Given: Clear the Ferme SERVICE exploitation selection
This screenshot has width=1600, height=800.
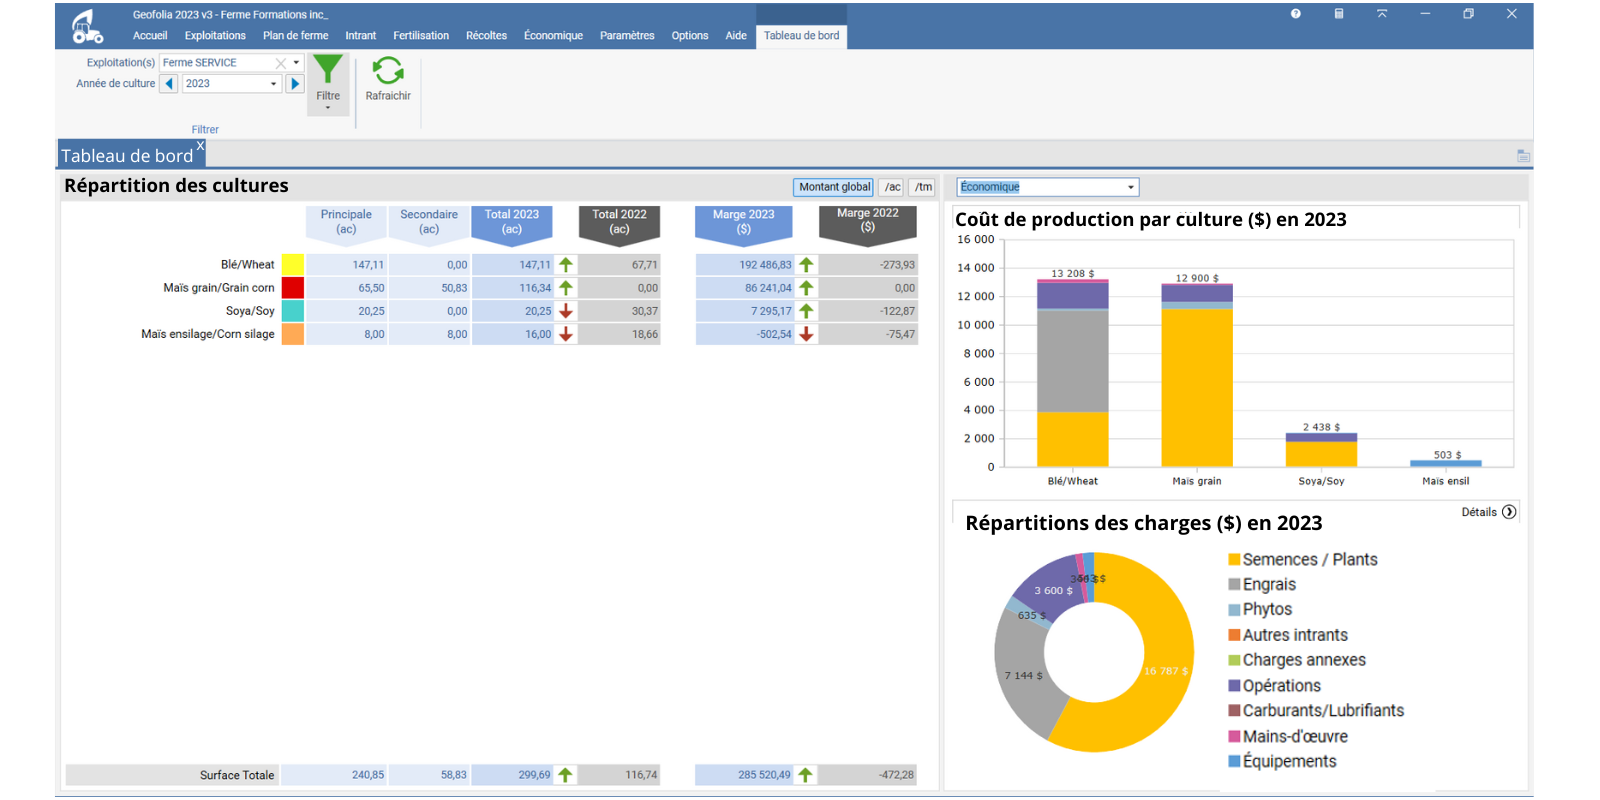Looking at the screenshot, I should pos(281,63).
